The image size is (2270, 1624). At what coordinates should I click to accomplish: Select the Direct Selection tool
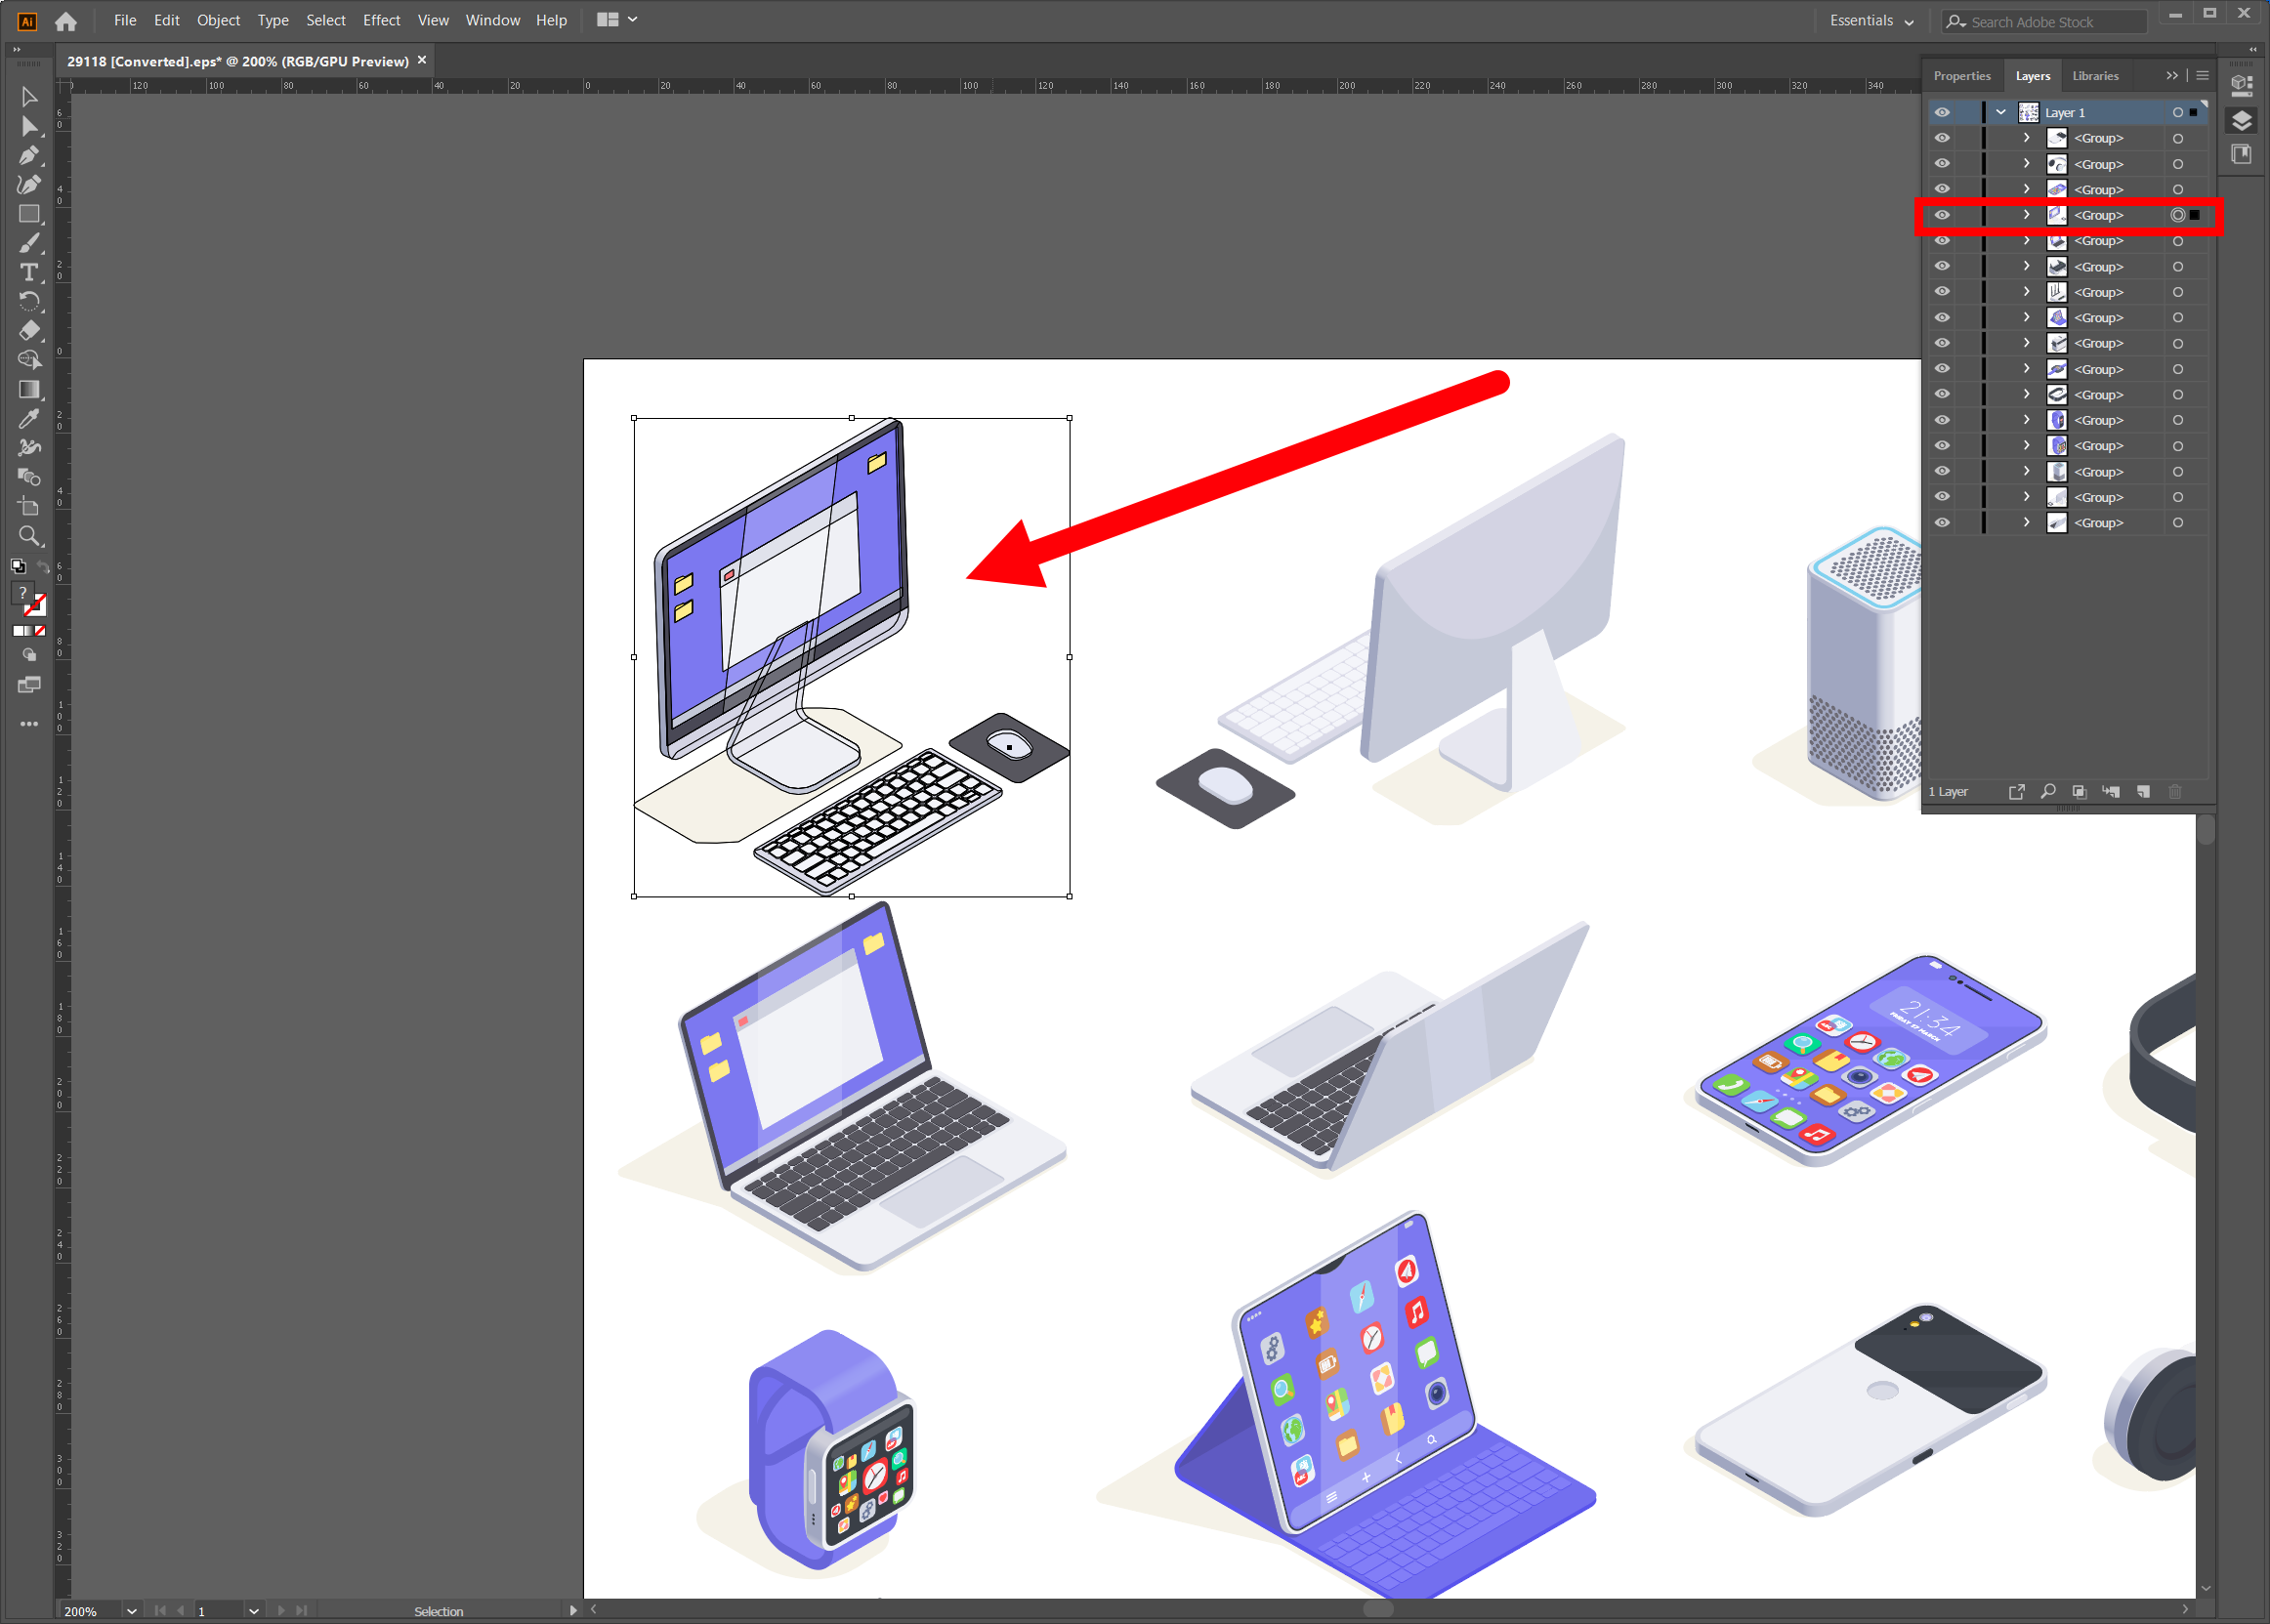tap(28, 126)
